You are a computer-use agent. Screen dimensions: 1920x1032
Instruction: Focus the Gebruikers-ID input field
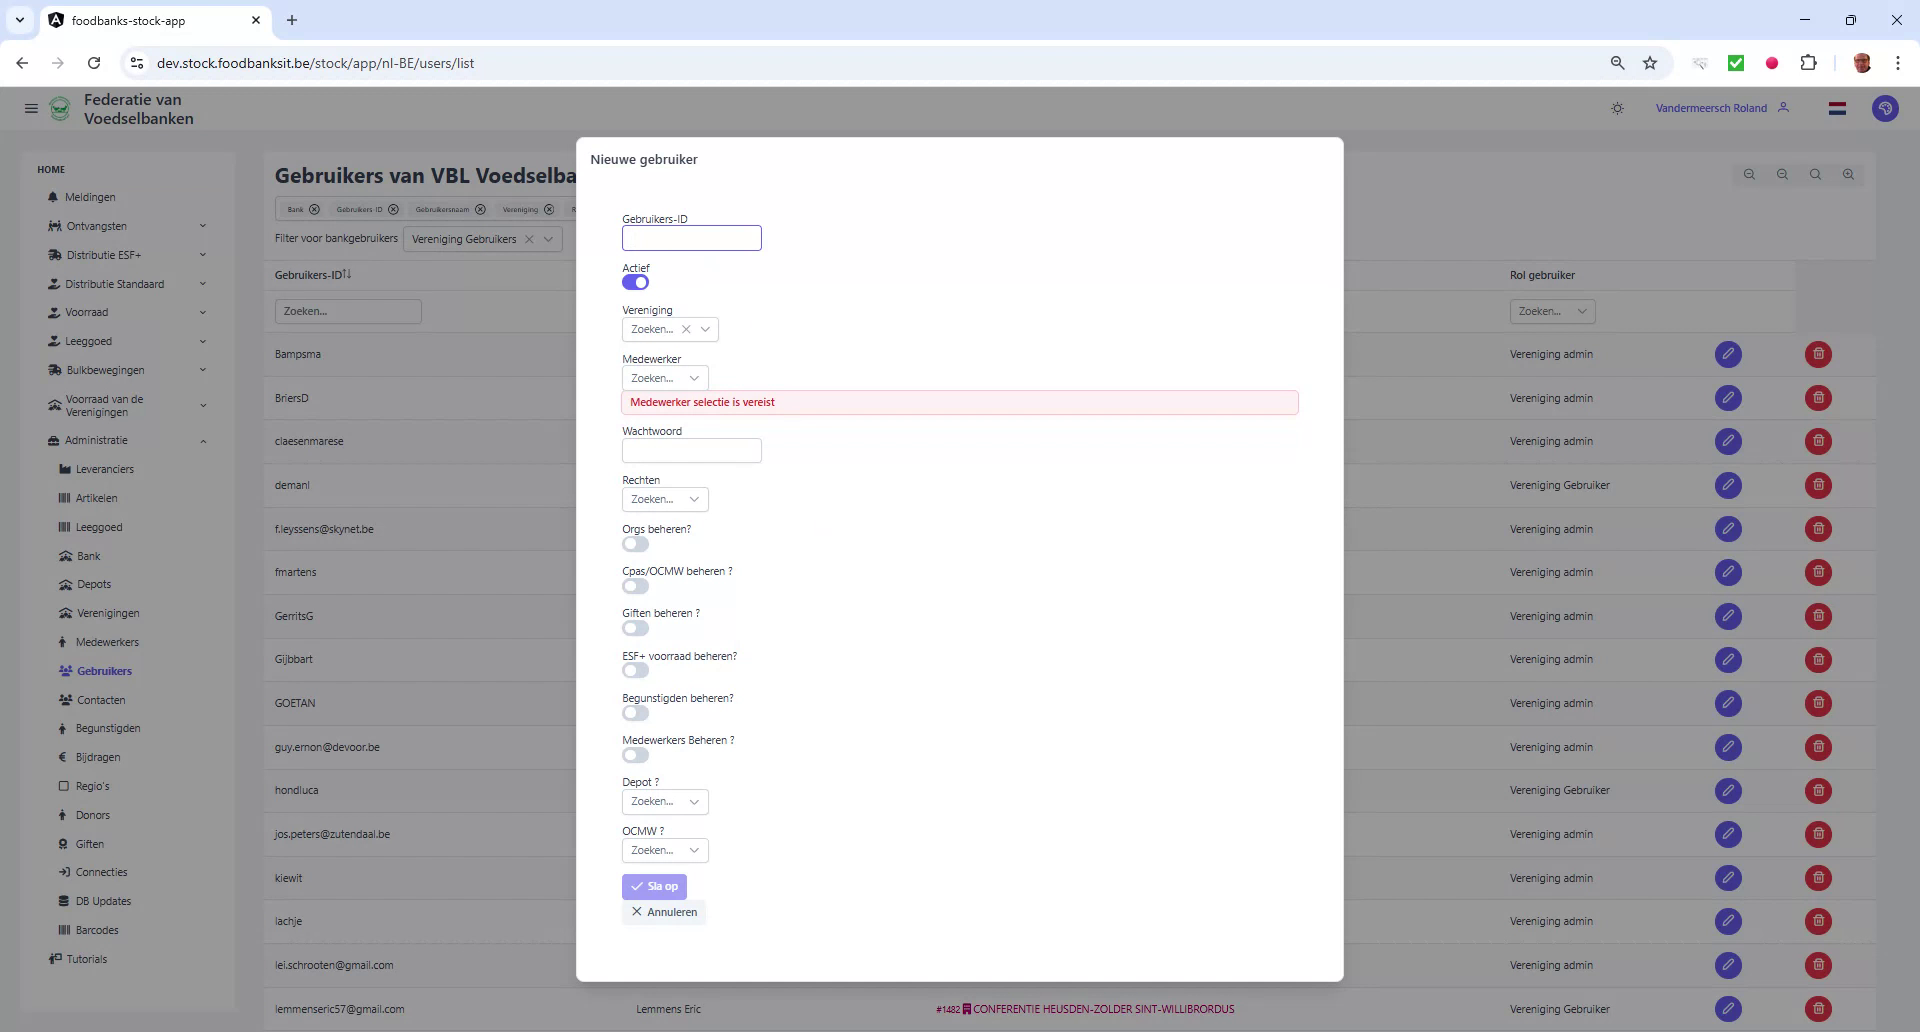[x=691, y=238]
